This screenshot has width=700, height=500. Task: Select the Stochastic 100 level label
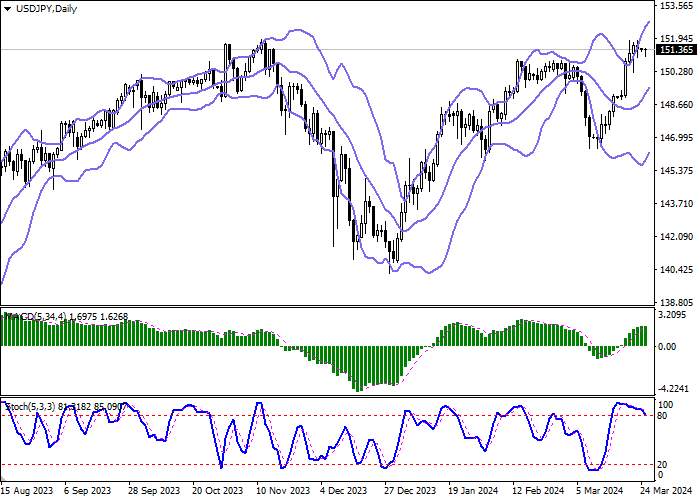tap(666, 405)
